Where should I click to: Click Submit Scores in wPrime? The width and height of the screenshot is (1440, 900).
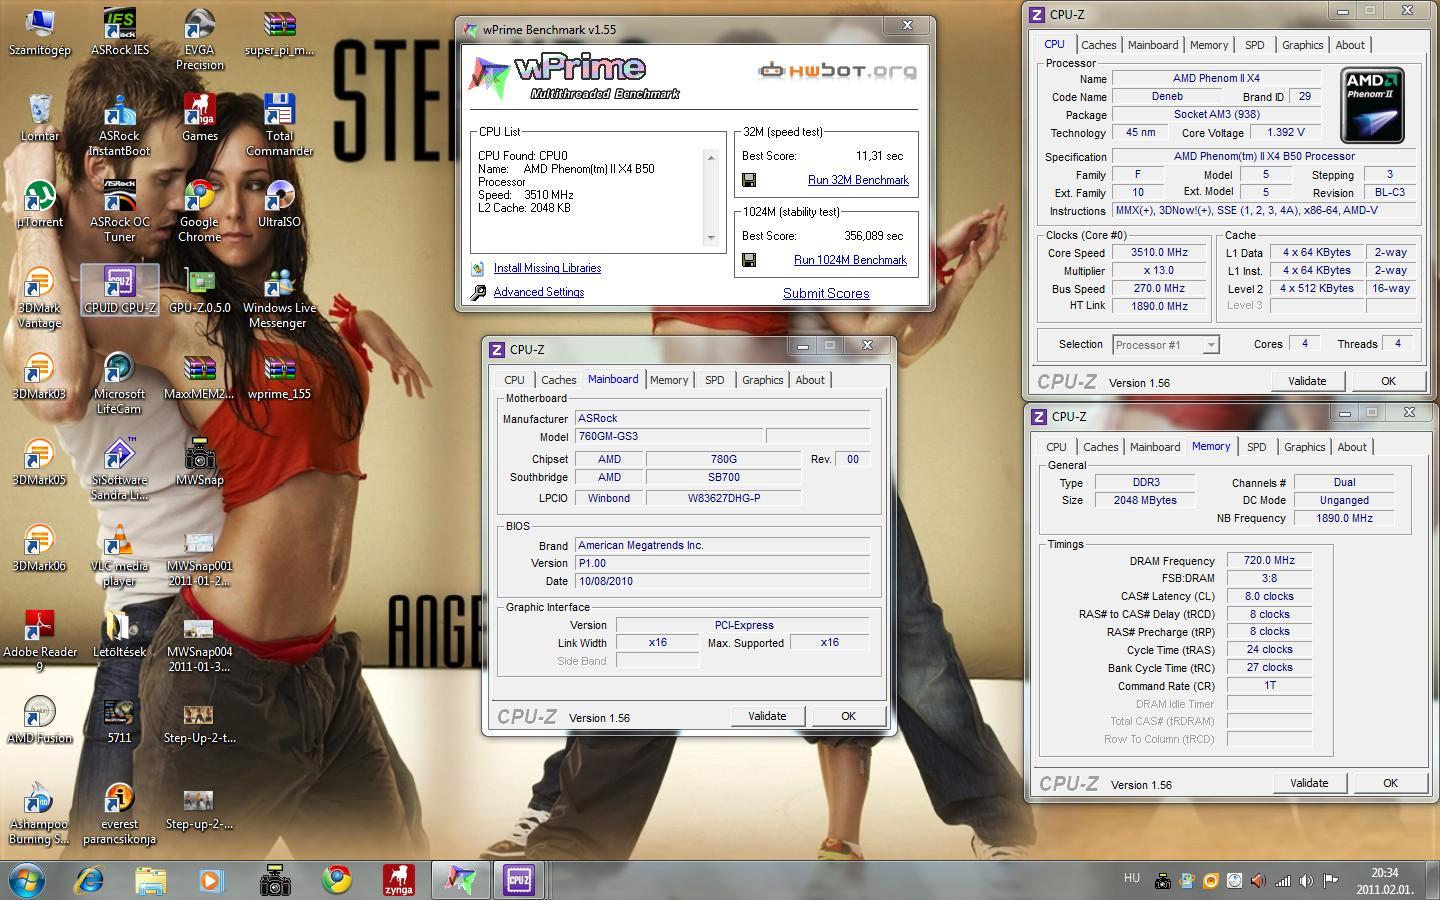tap(826, 293)
